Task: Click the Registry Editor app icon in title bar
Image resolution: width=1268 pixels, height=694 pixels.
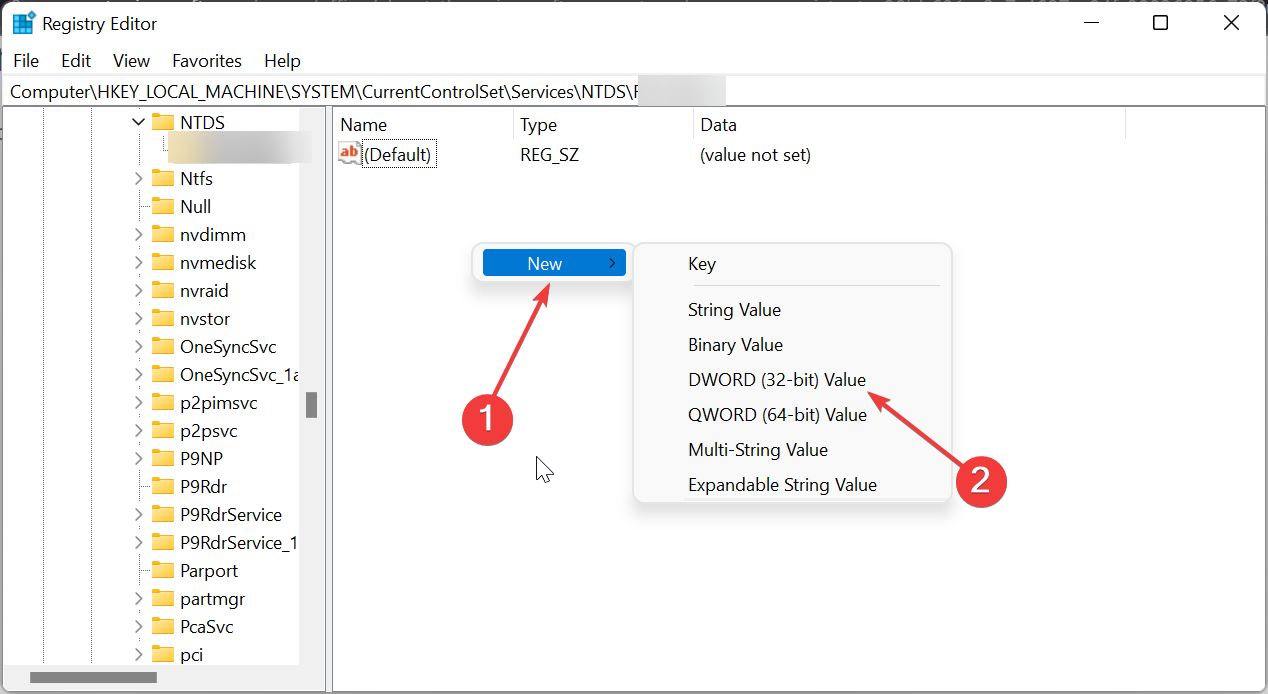Action: pyautogui.click(x=23, y=23)
